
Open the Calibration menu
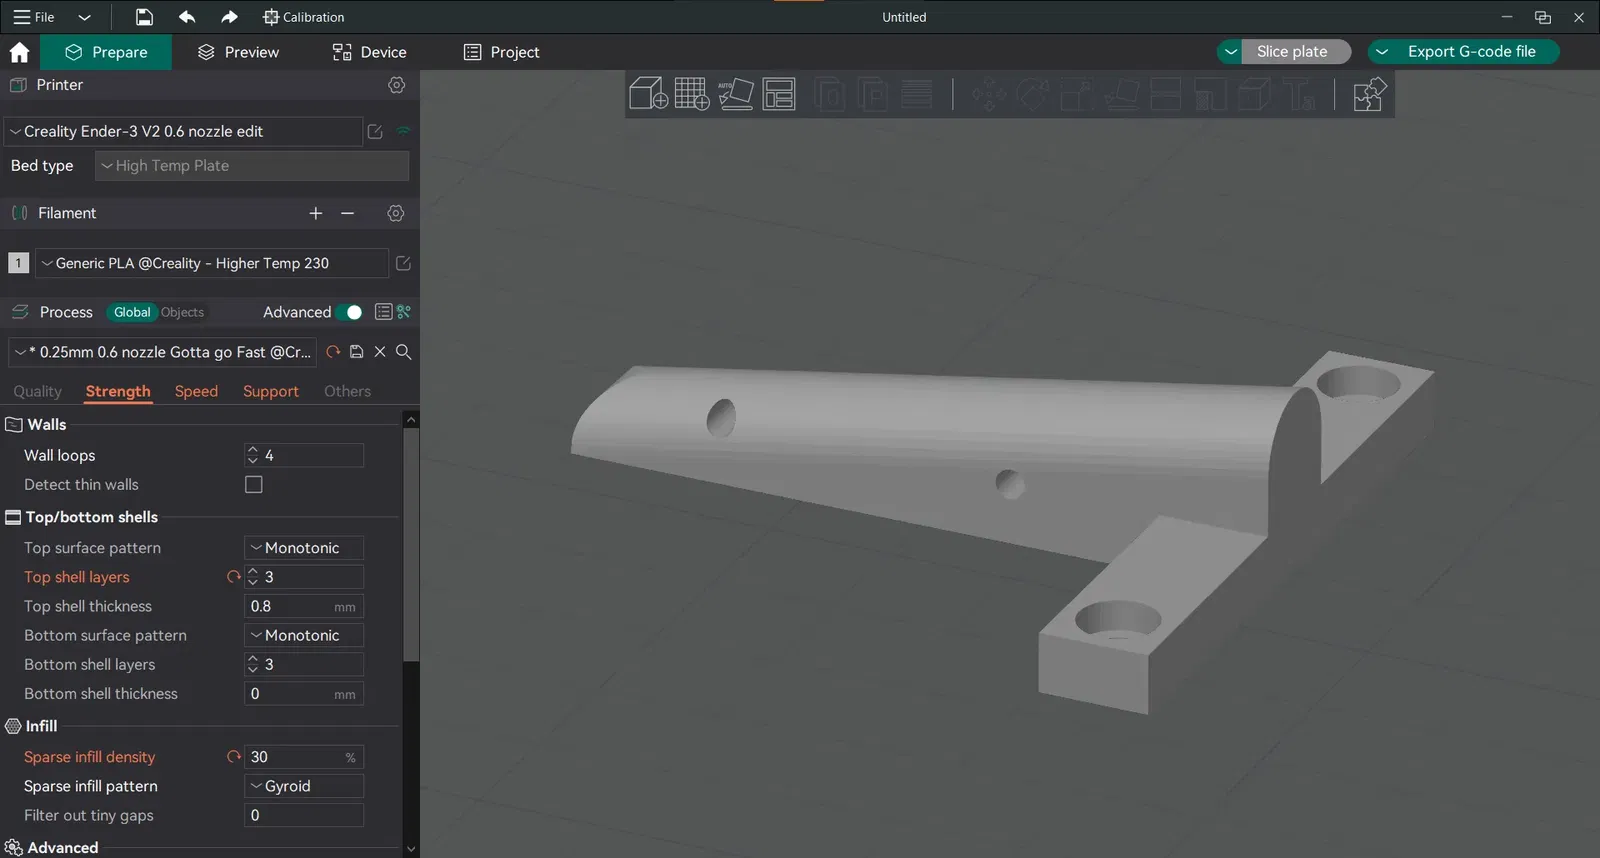pos(303,17)
